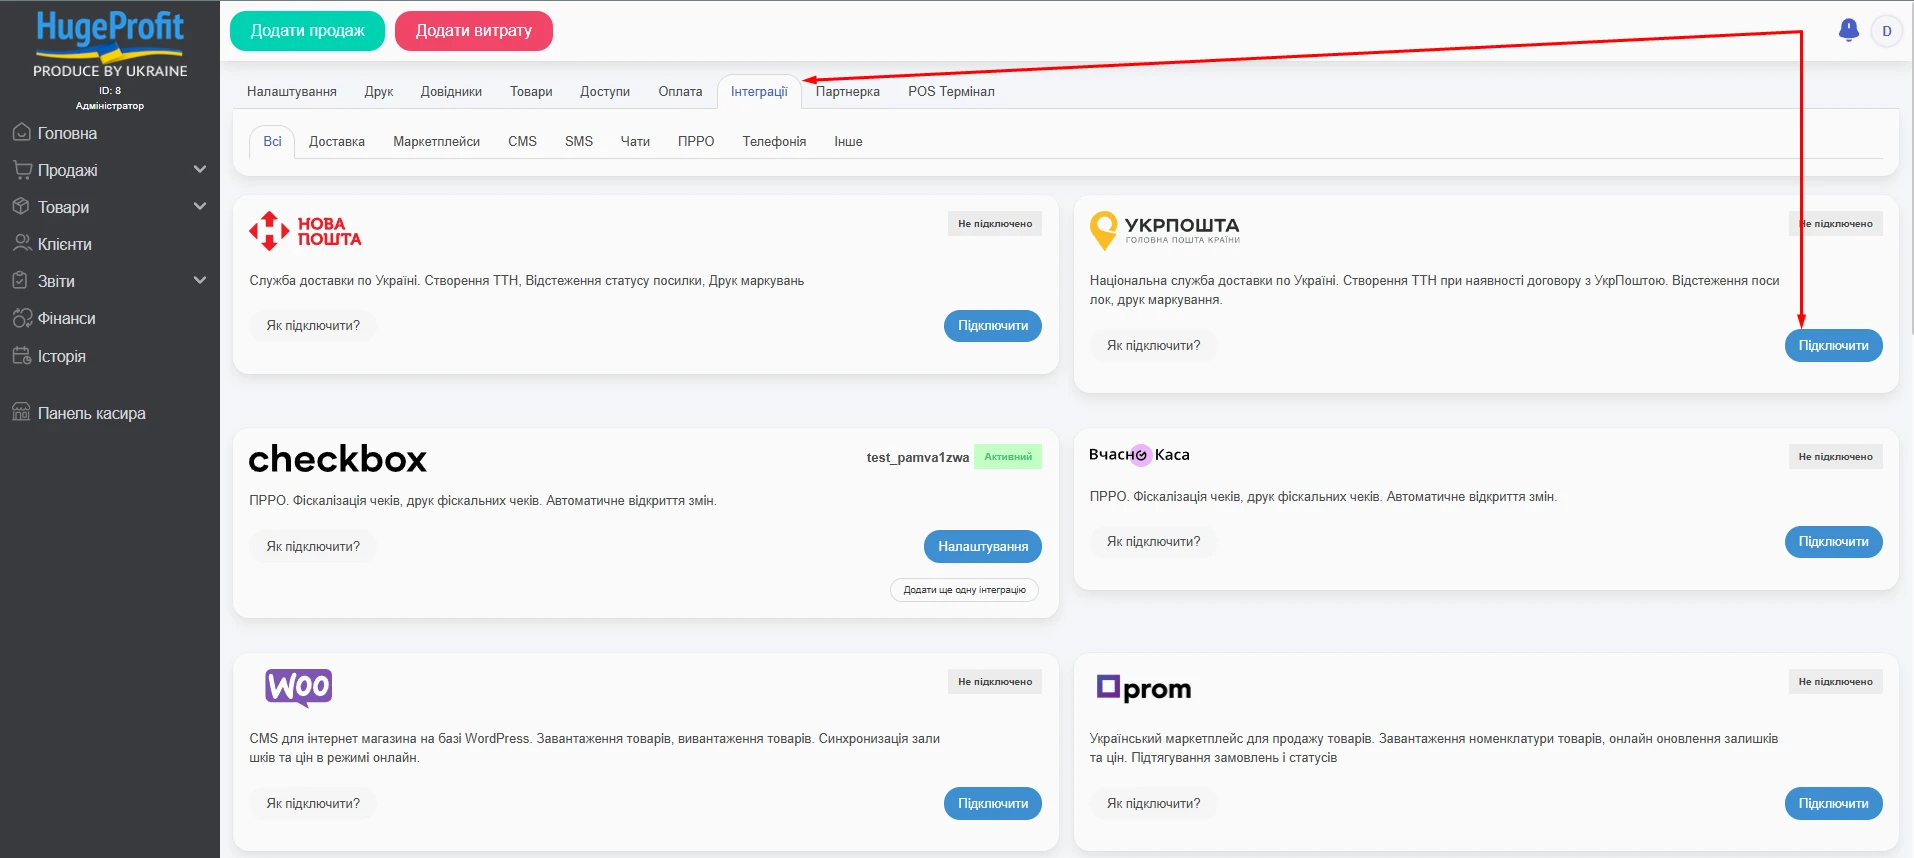Screen dimensions: 1914x858
Task: Open Як підключити for WooCommerce
Action: [313, 803]
